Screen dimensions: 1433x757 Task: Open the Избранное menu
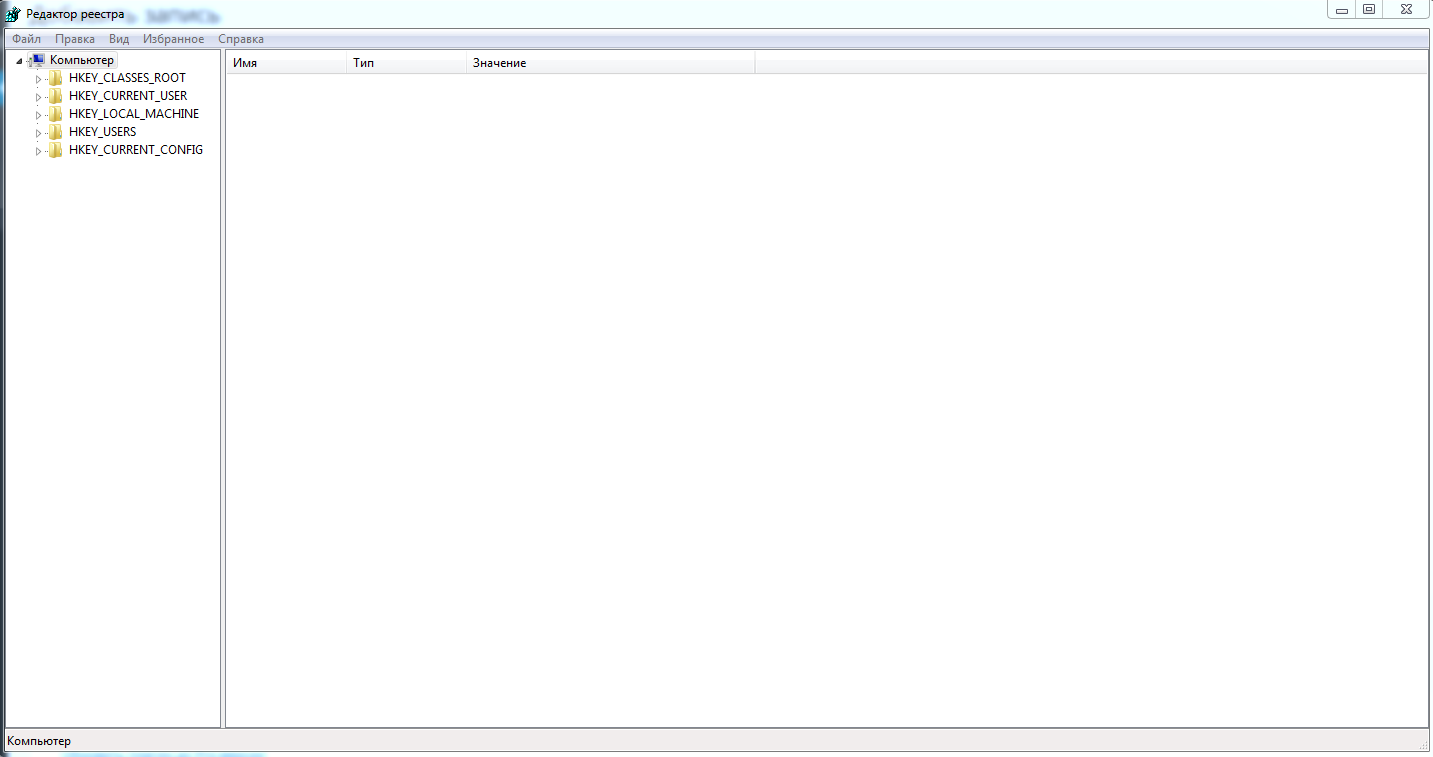pyautogui.click(x=173, y=39)
